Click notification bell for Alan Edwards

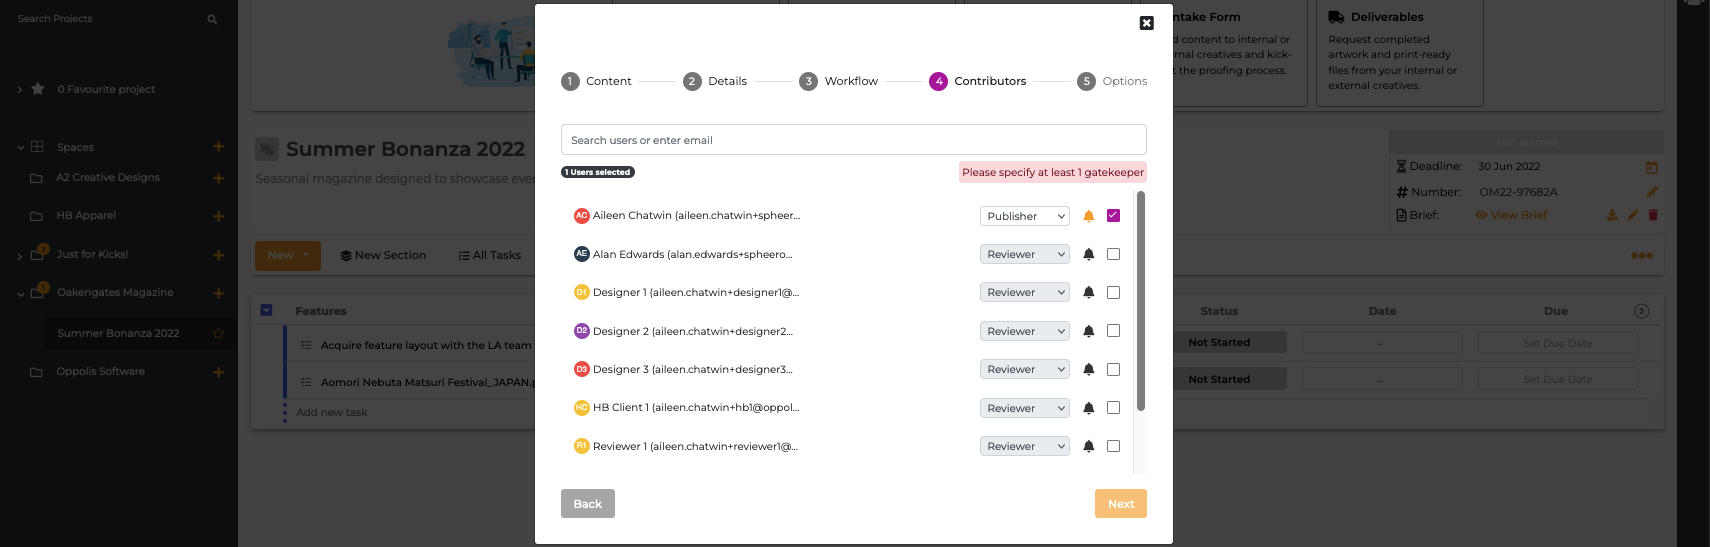pos(1089,255)
